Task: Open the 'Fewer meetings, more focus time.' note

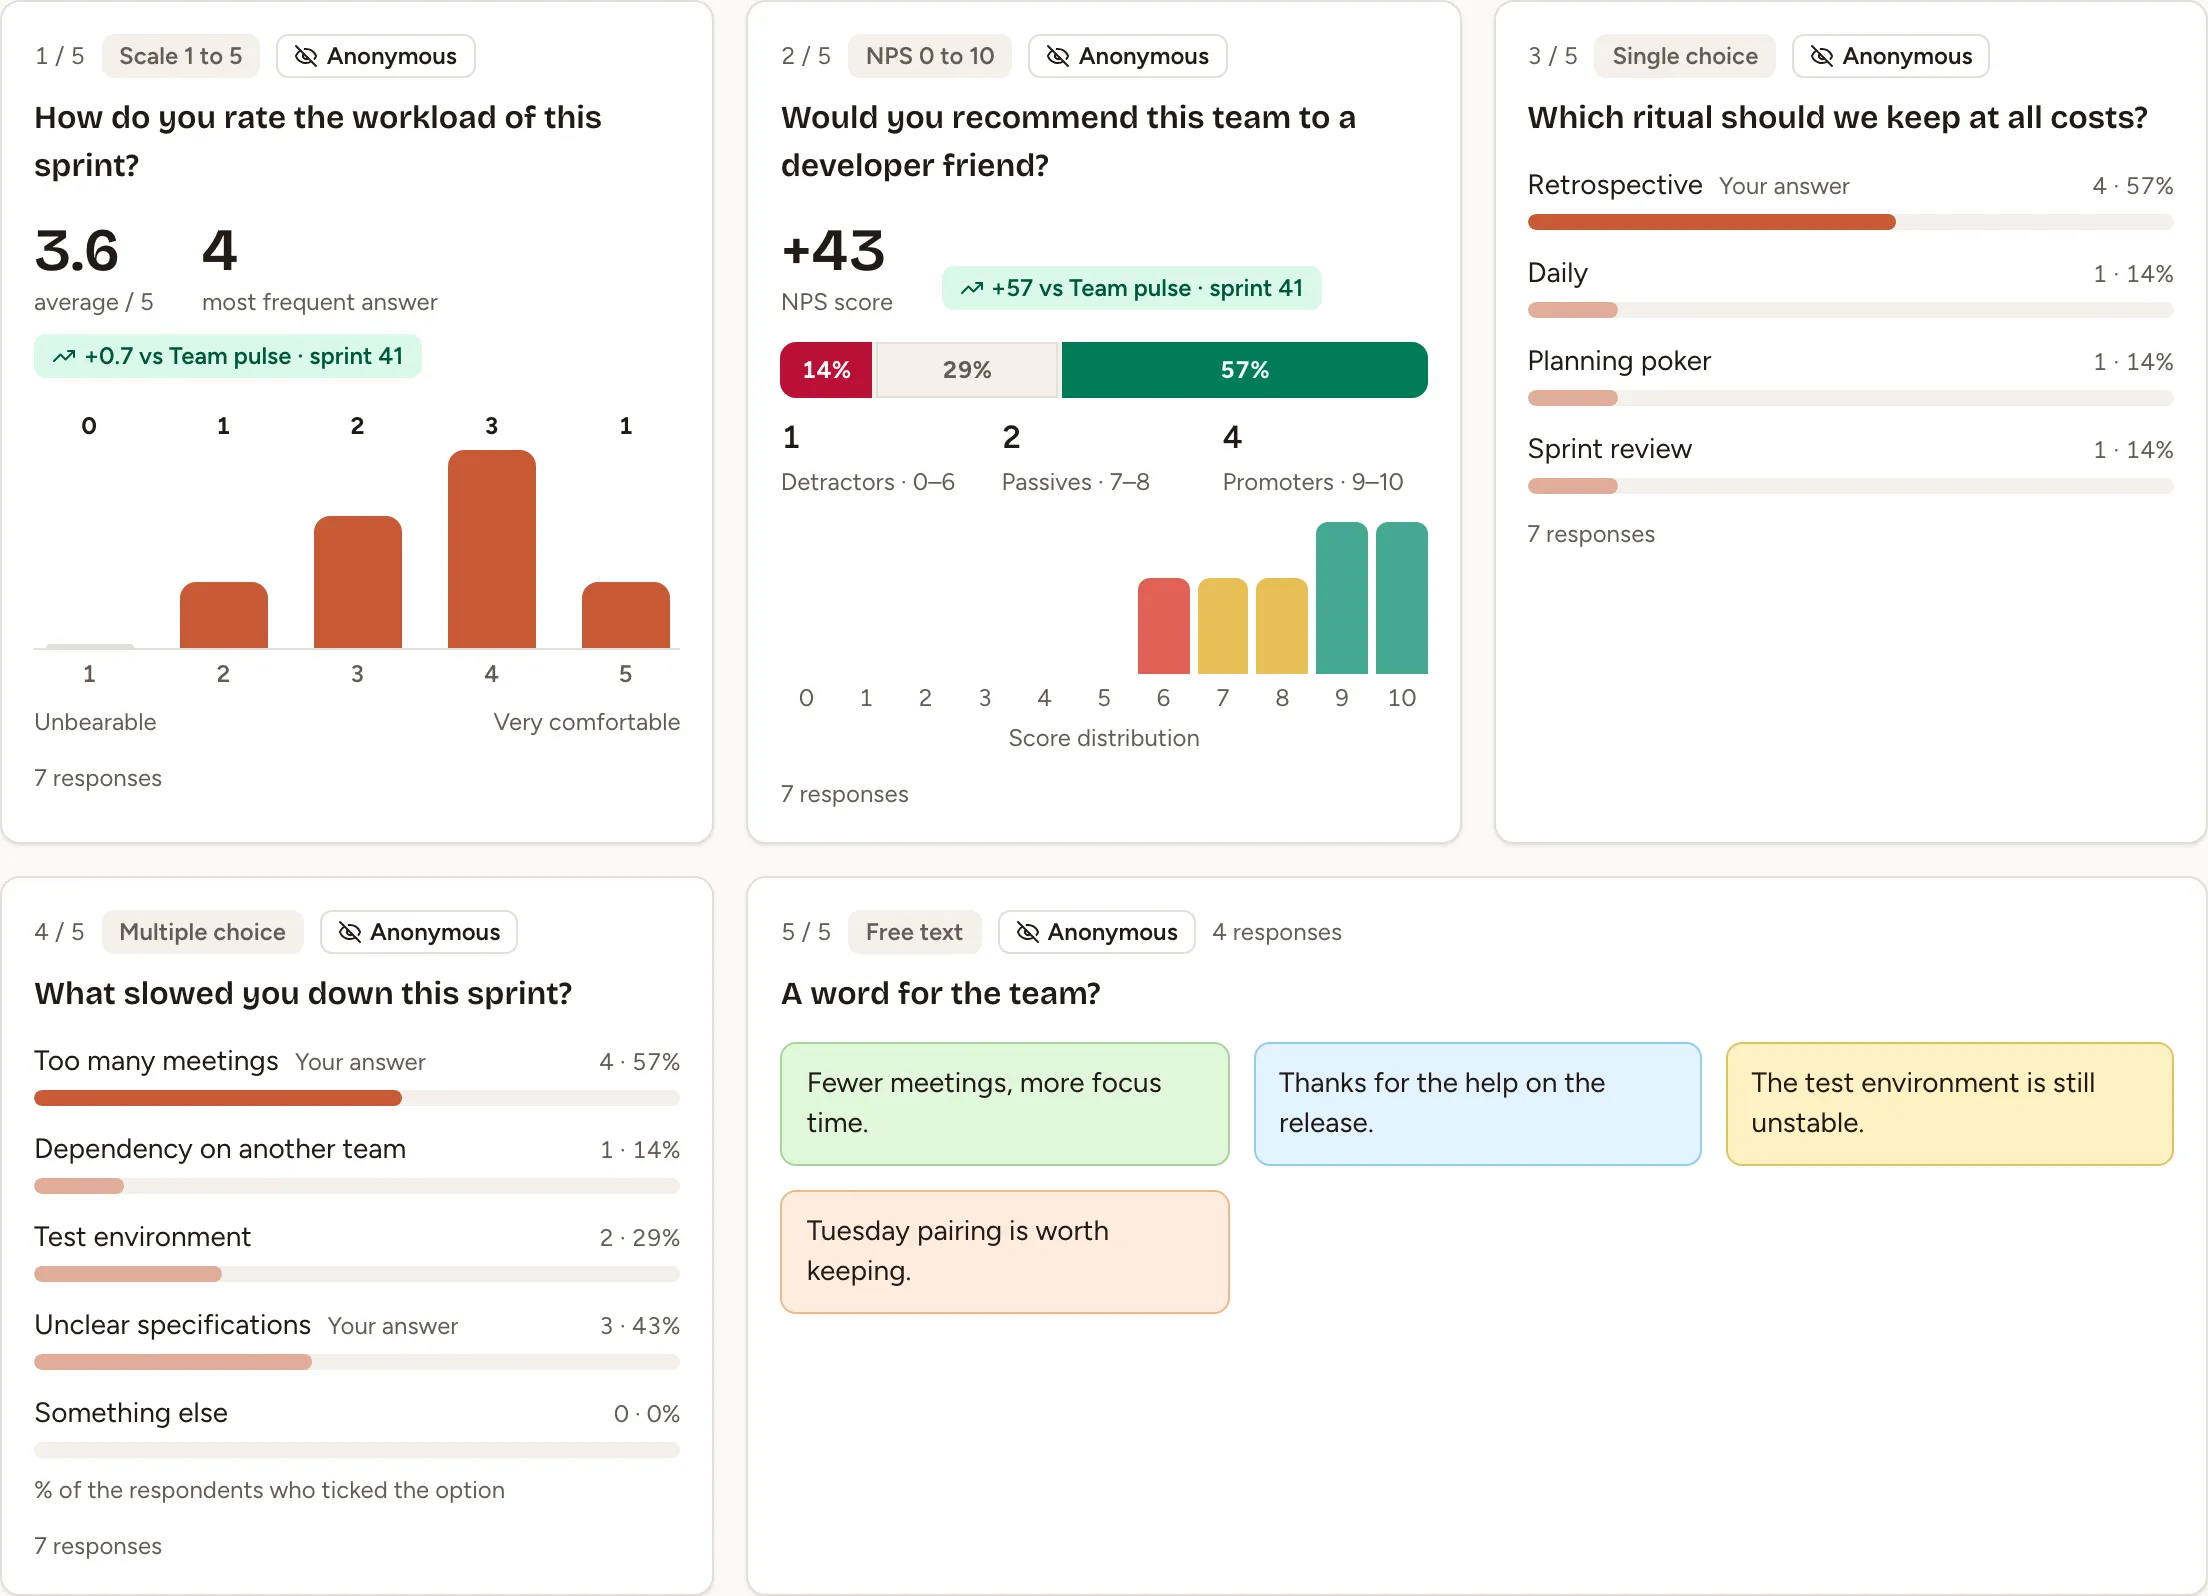Action: coord(1004,1104)
